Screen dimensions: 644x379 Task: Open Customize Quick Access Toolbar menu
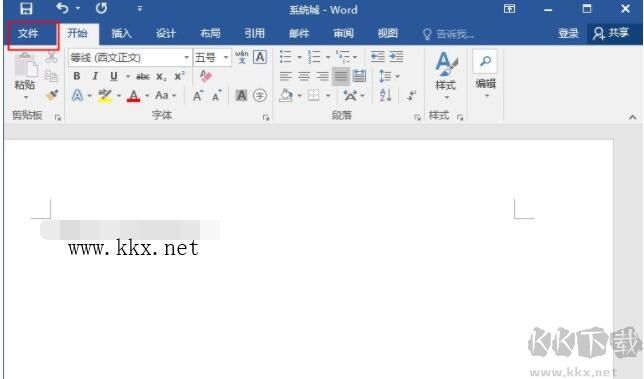click(140, 8)
